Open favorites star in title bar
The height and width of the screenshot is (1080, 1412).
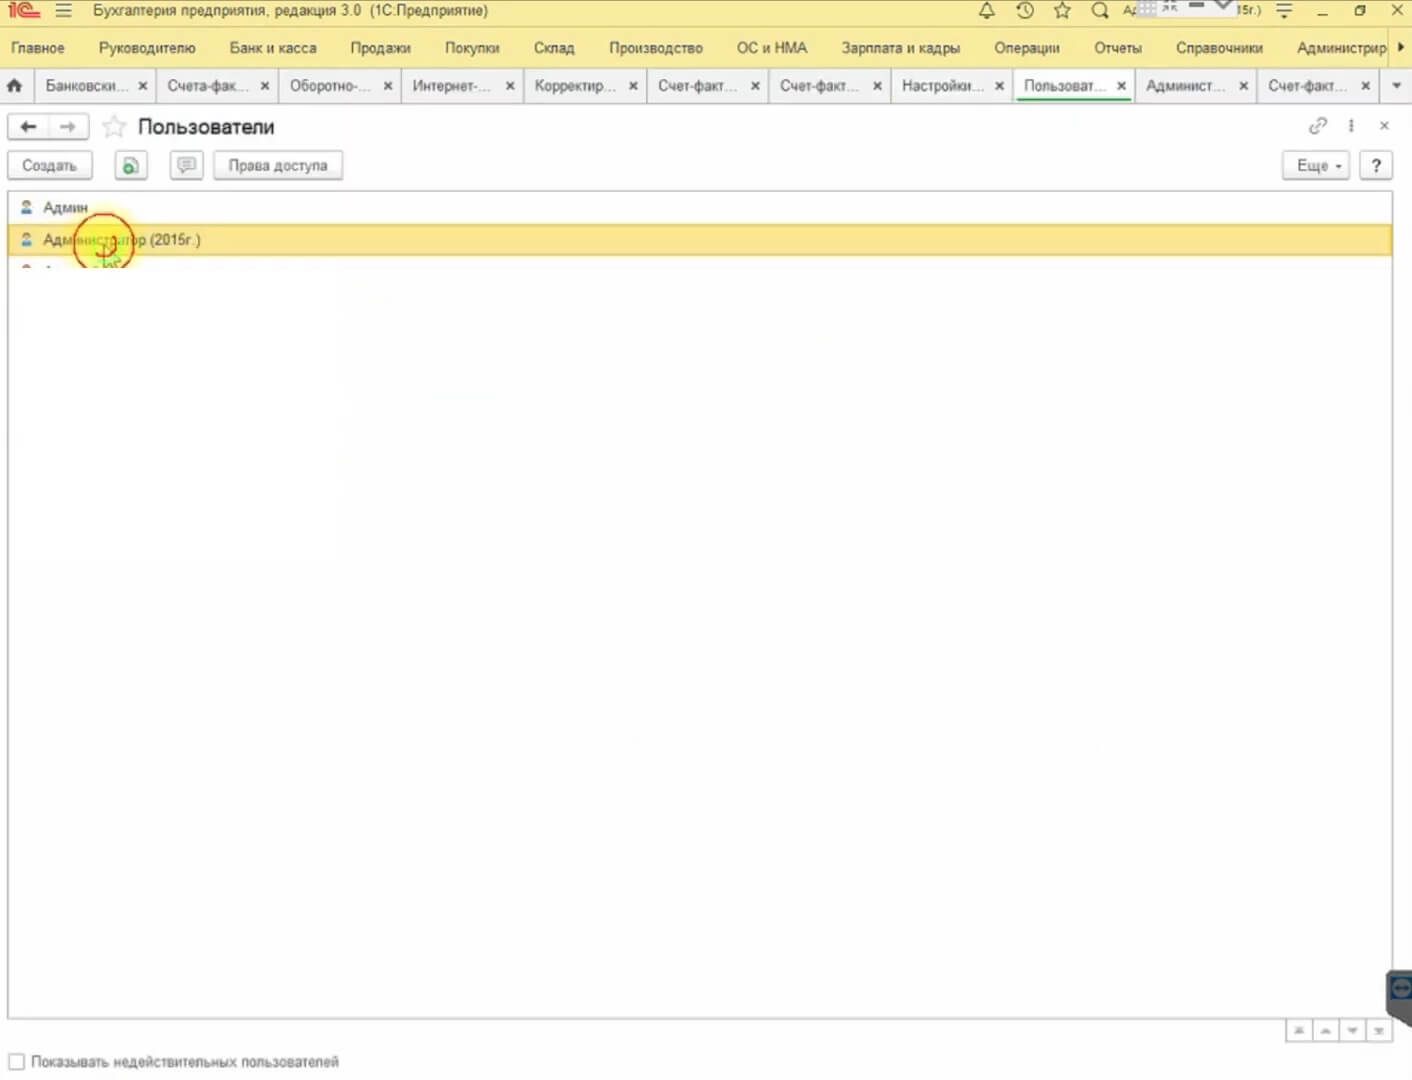(x=1062, y=11)
